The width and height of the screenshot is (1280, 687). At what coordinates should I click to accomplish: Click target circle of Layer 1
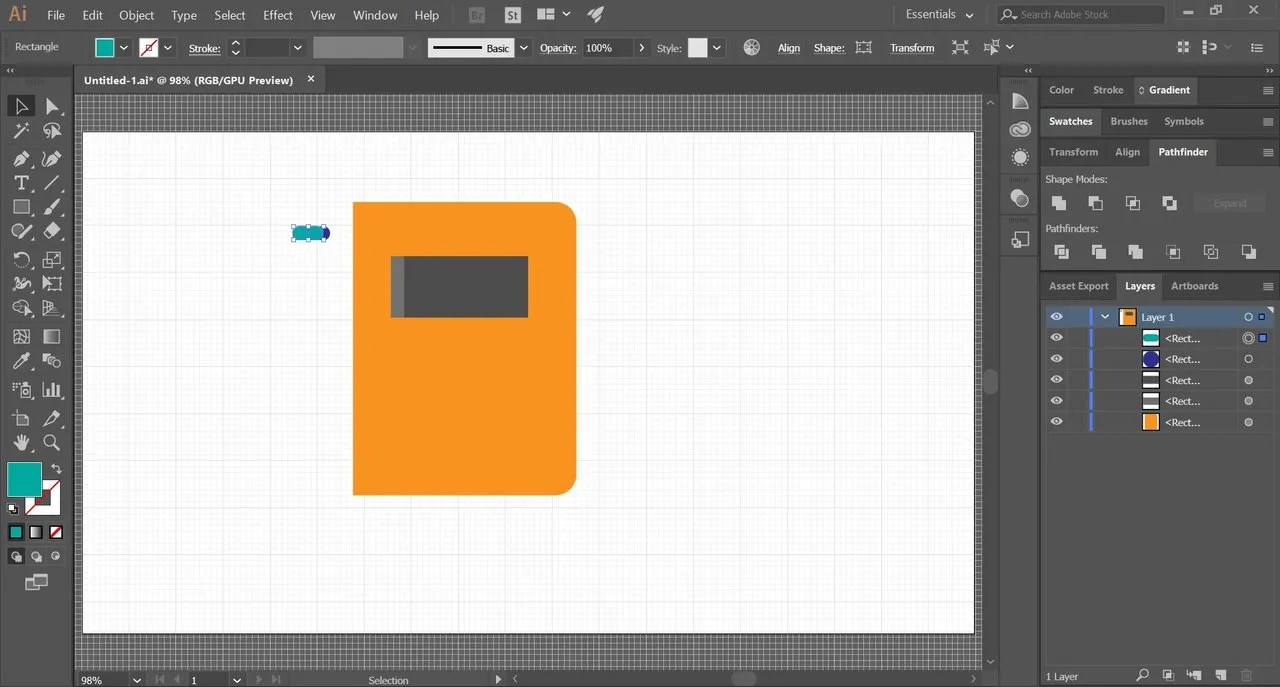(1248, 317)
